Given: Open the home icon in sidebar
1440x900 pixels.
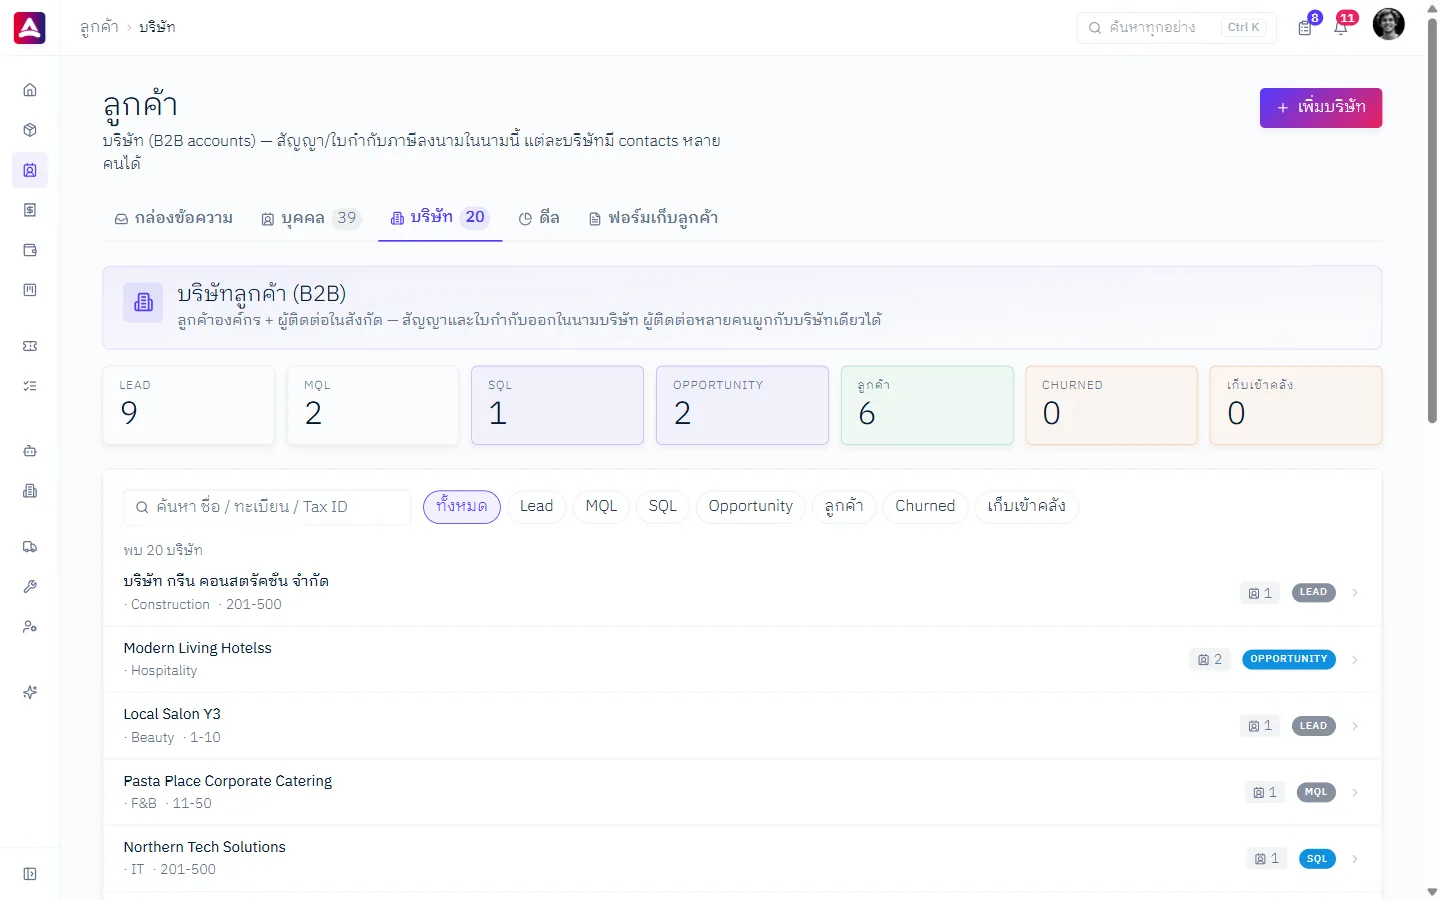Looking at the screenshot, I should [x=30, y=90].
